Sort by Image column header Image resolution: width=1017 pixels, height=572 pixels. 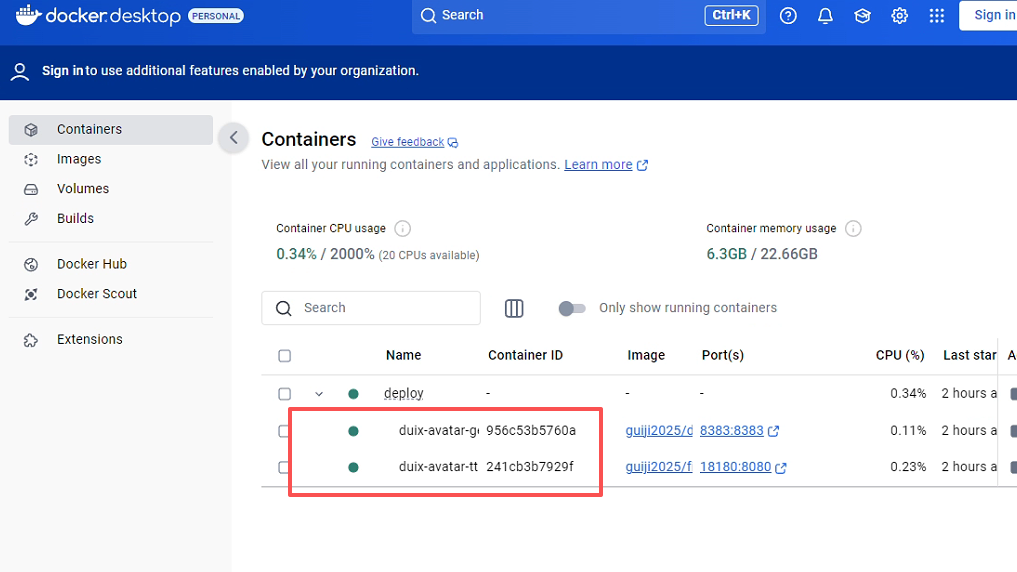(646, 355)
